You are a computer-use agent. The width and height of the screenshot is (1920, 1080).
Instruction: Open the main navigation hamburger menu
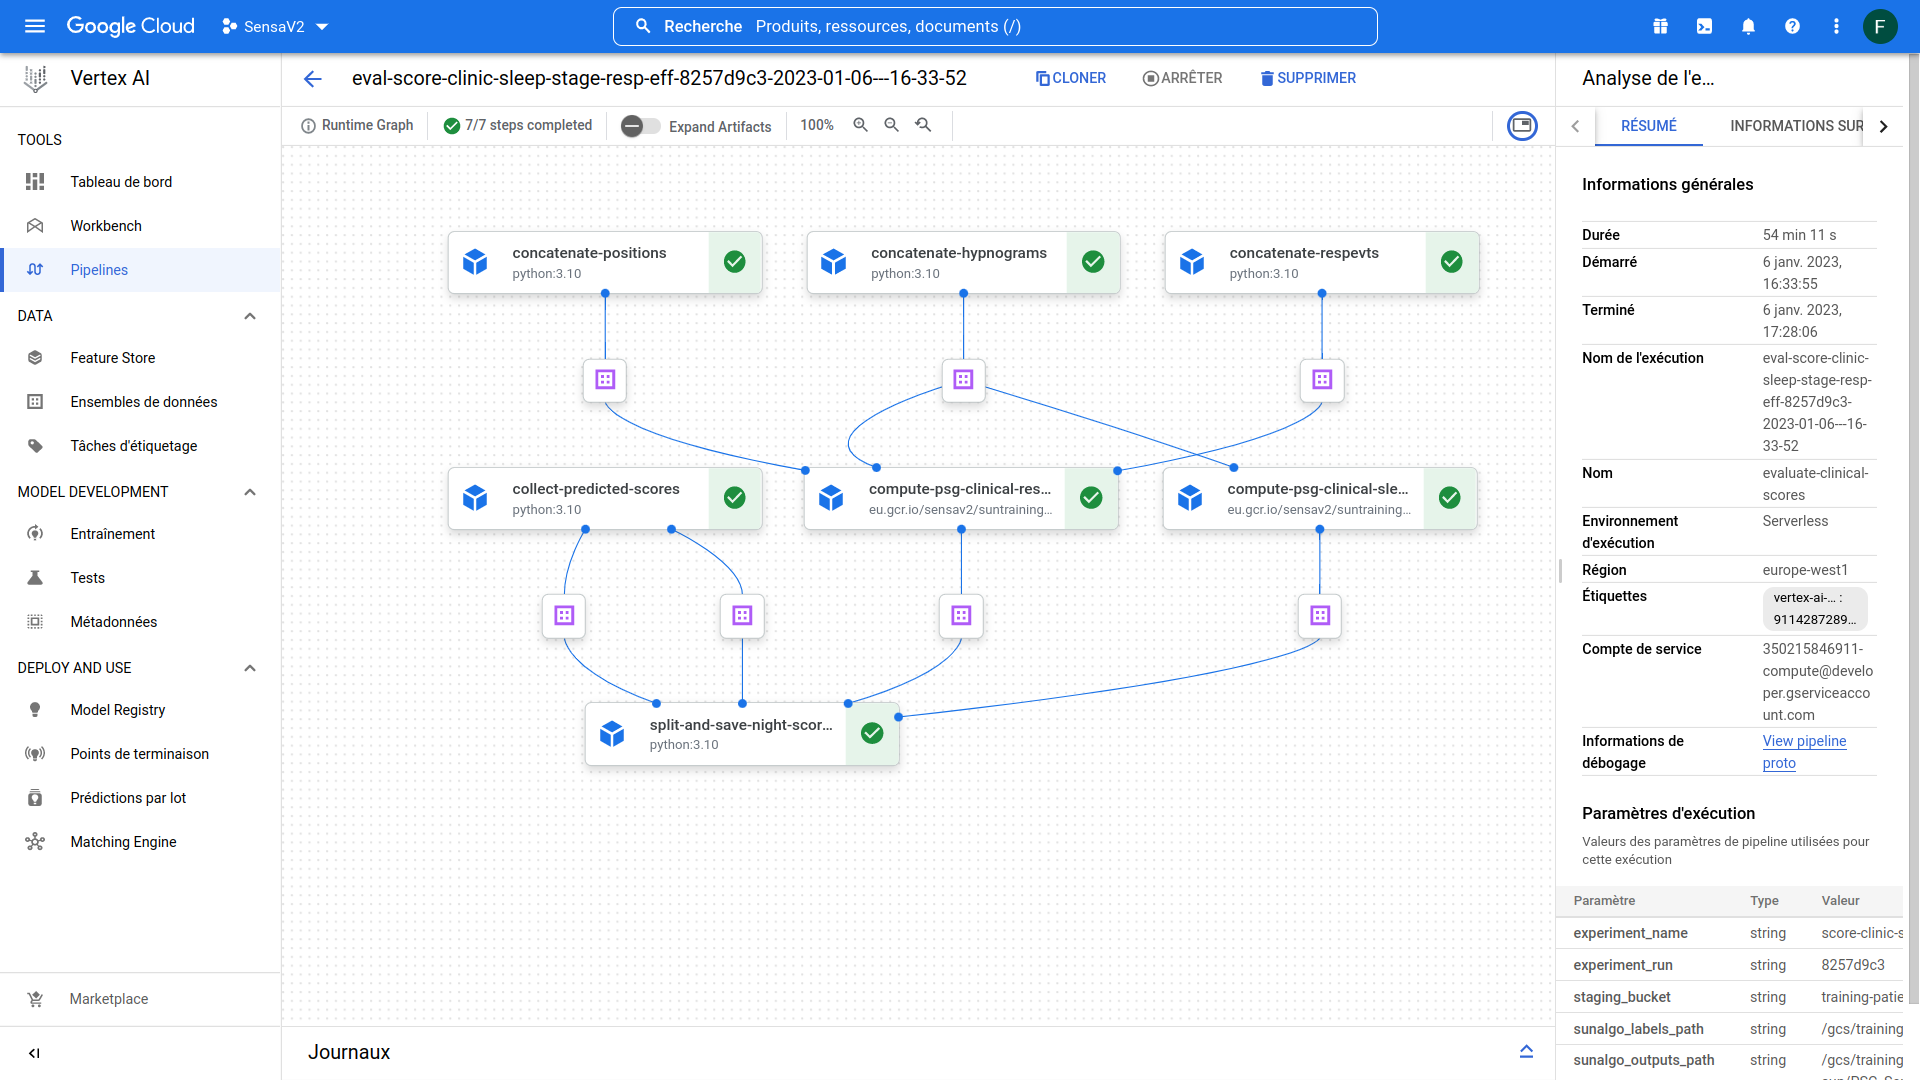click(35, 26)
